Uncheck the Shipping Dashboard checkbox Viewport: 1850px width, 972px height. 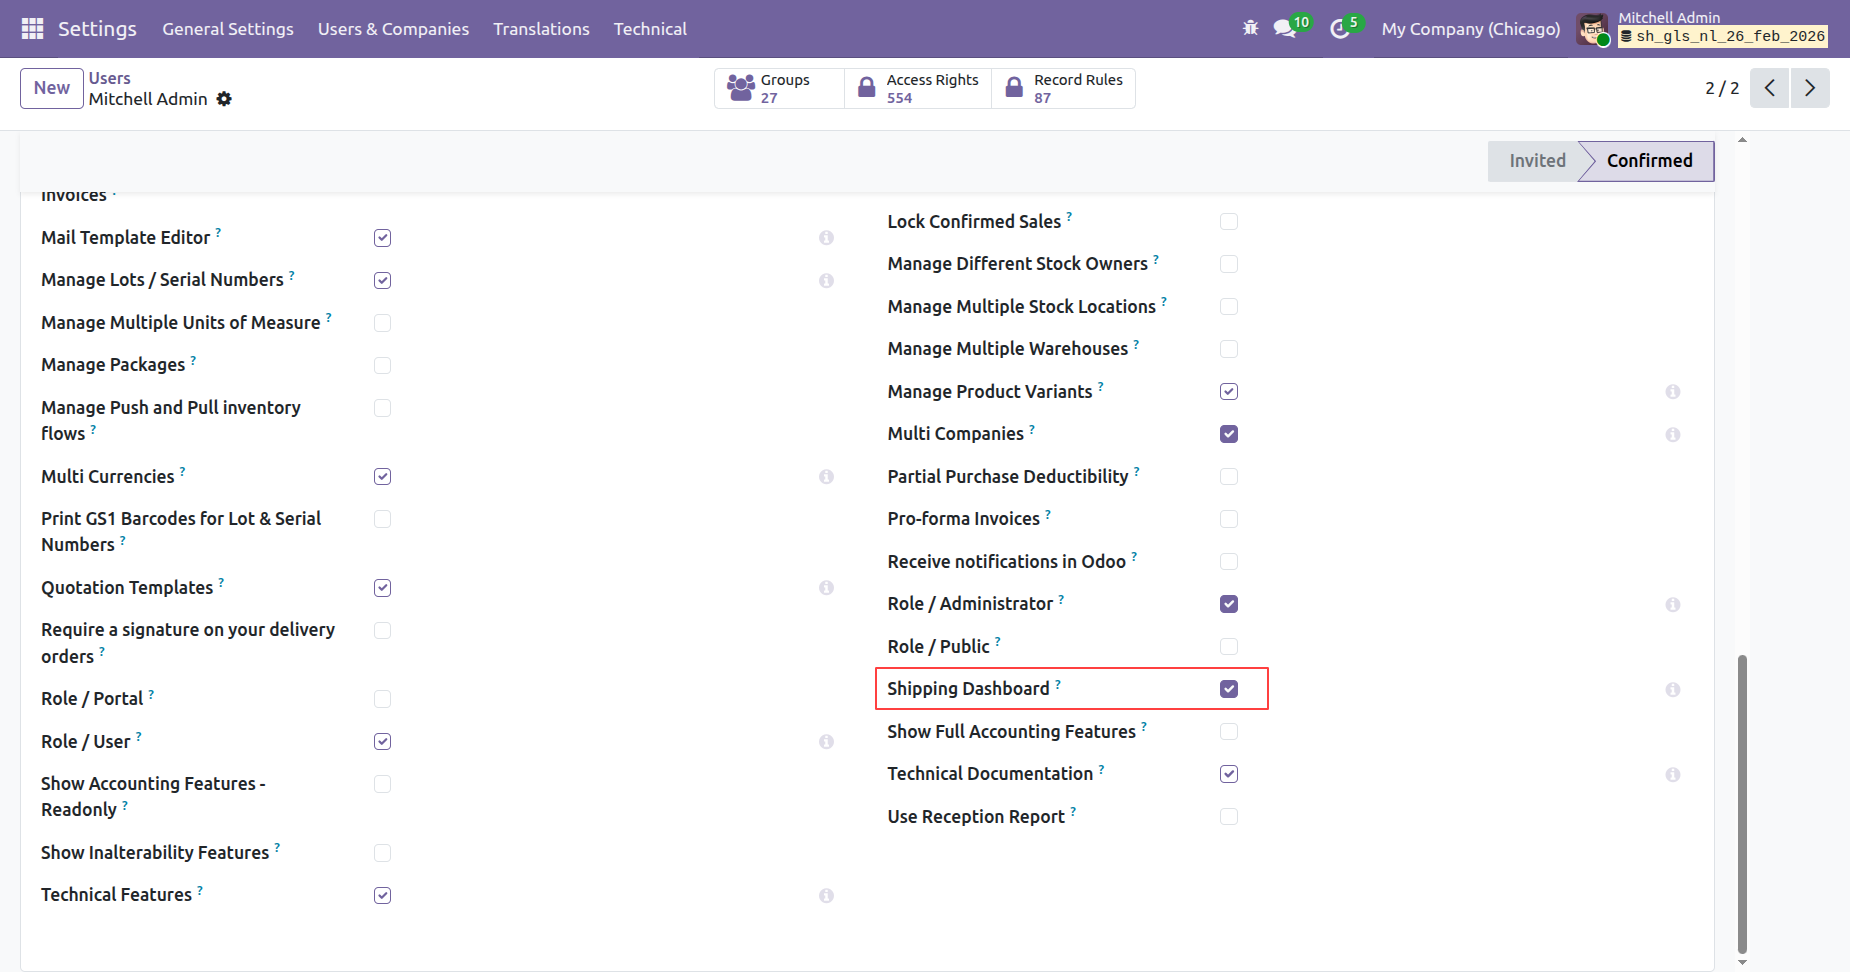click(1229, 689)
